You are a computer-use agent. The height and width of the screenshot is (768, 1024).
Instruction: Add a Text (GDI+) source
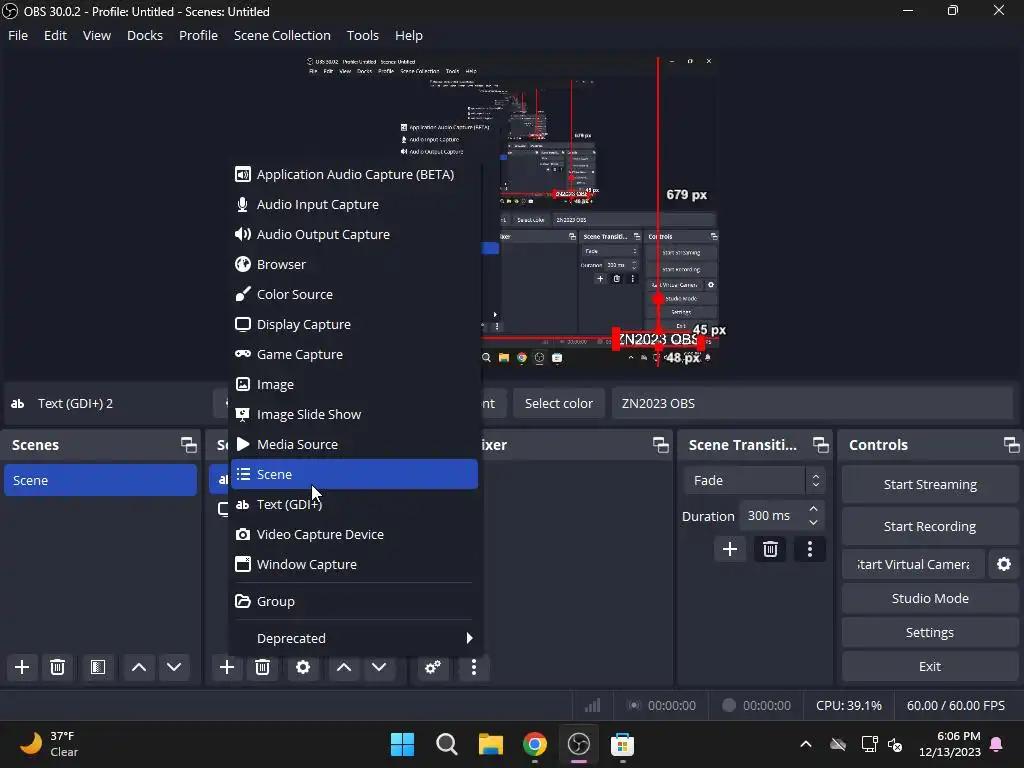(x=355, y=504)
